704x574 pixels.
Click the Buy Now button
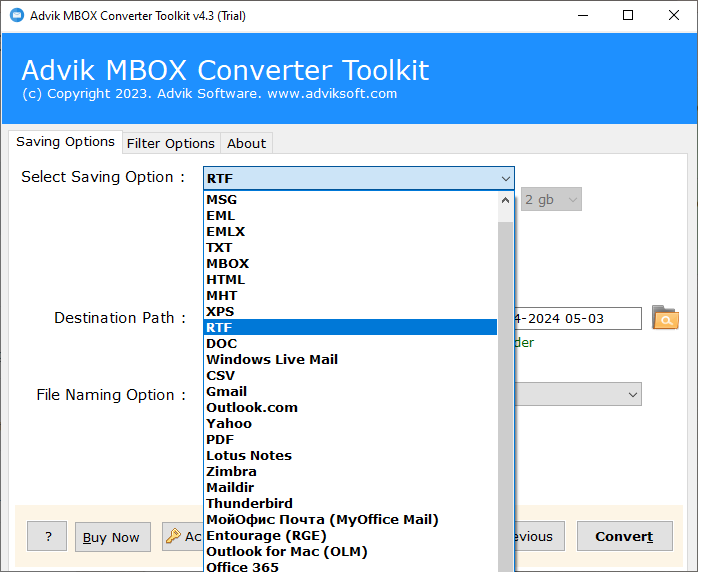tap(112, 537)
